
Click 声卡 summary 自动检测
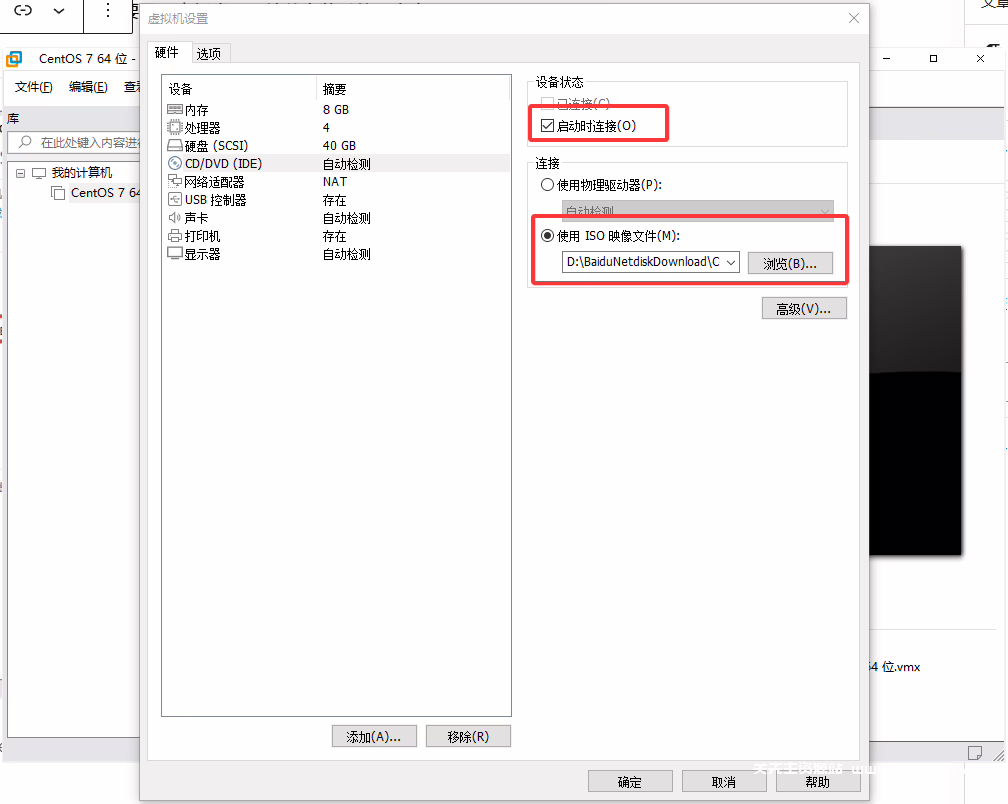pyautogui.click(x=346, y=218)
